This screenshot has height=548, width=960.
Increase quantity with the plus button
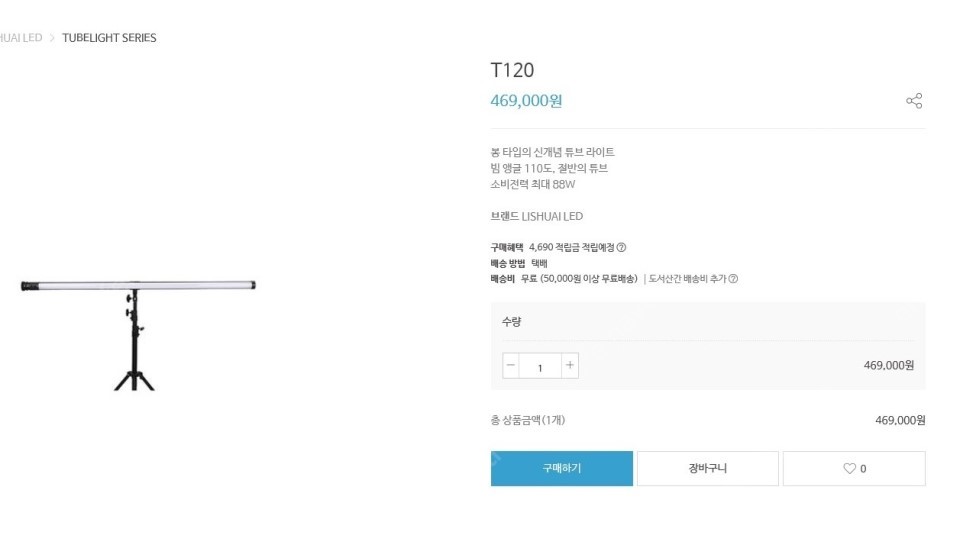pos(570,366)
